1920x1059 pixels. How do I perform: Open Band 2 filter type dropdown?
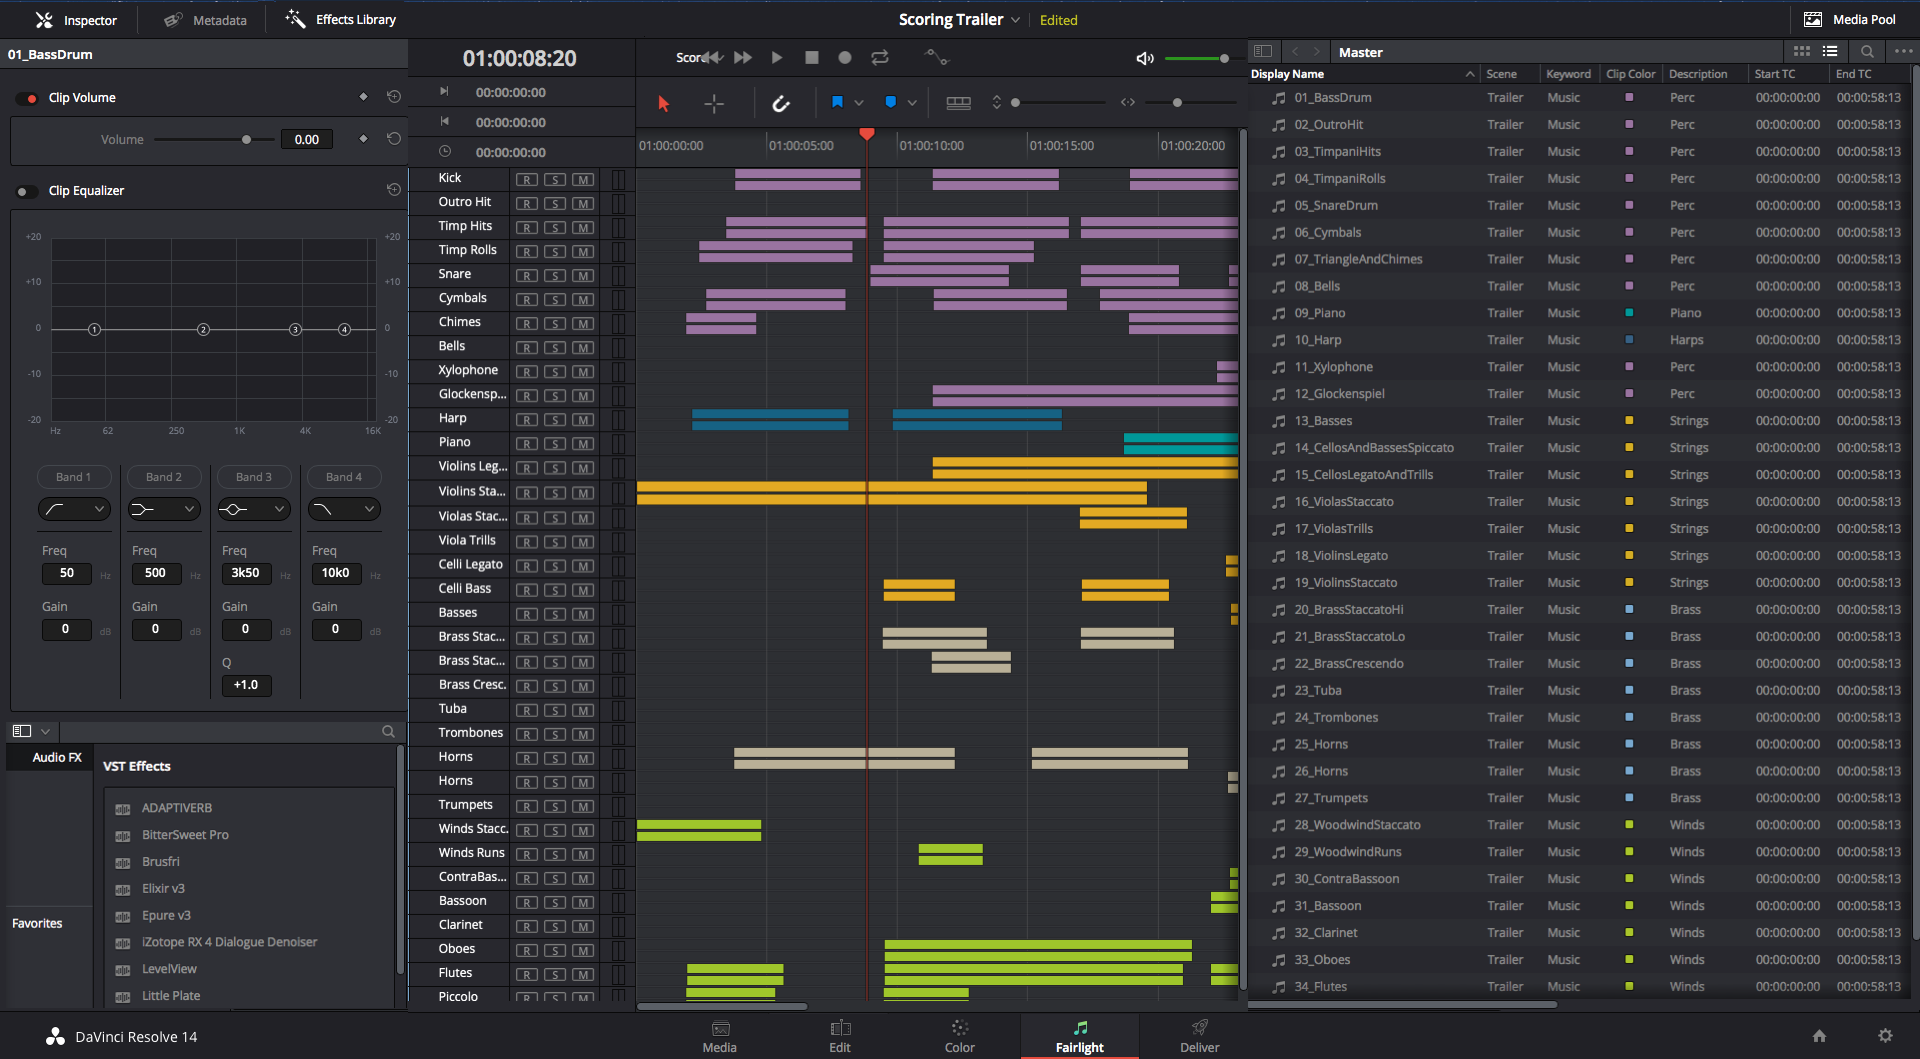click(164, 509)
